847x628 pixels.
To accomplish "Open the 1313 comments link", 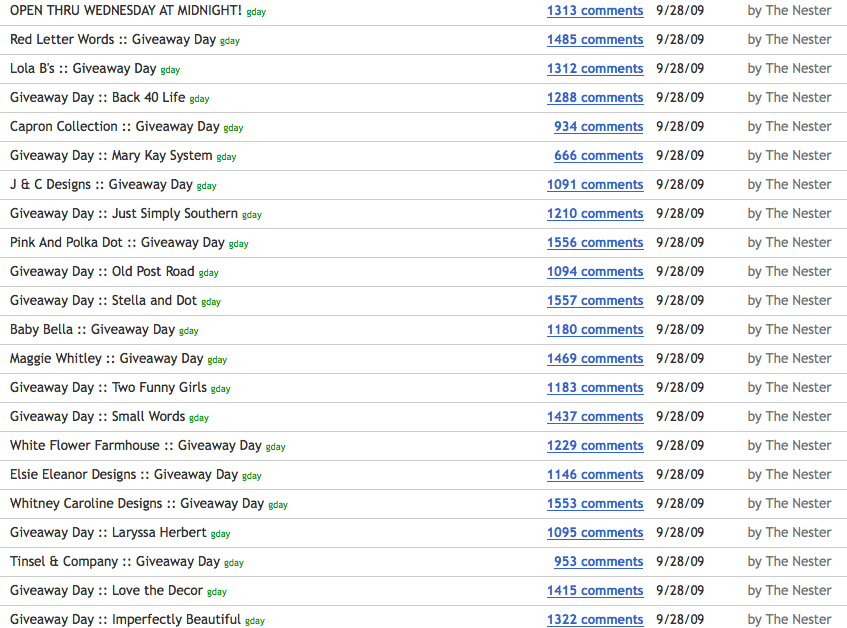I will [595, 11].
